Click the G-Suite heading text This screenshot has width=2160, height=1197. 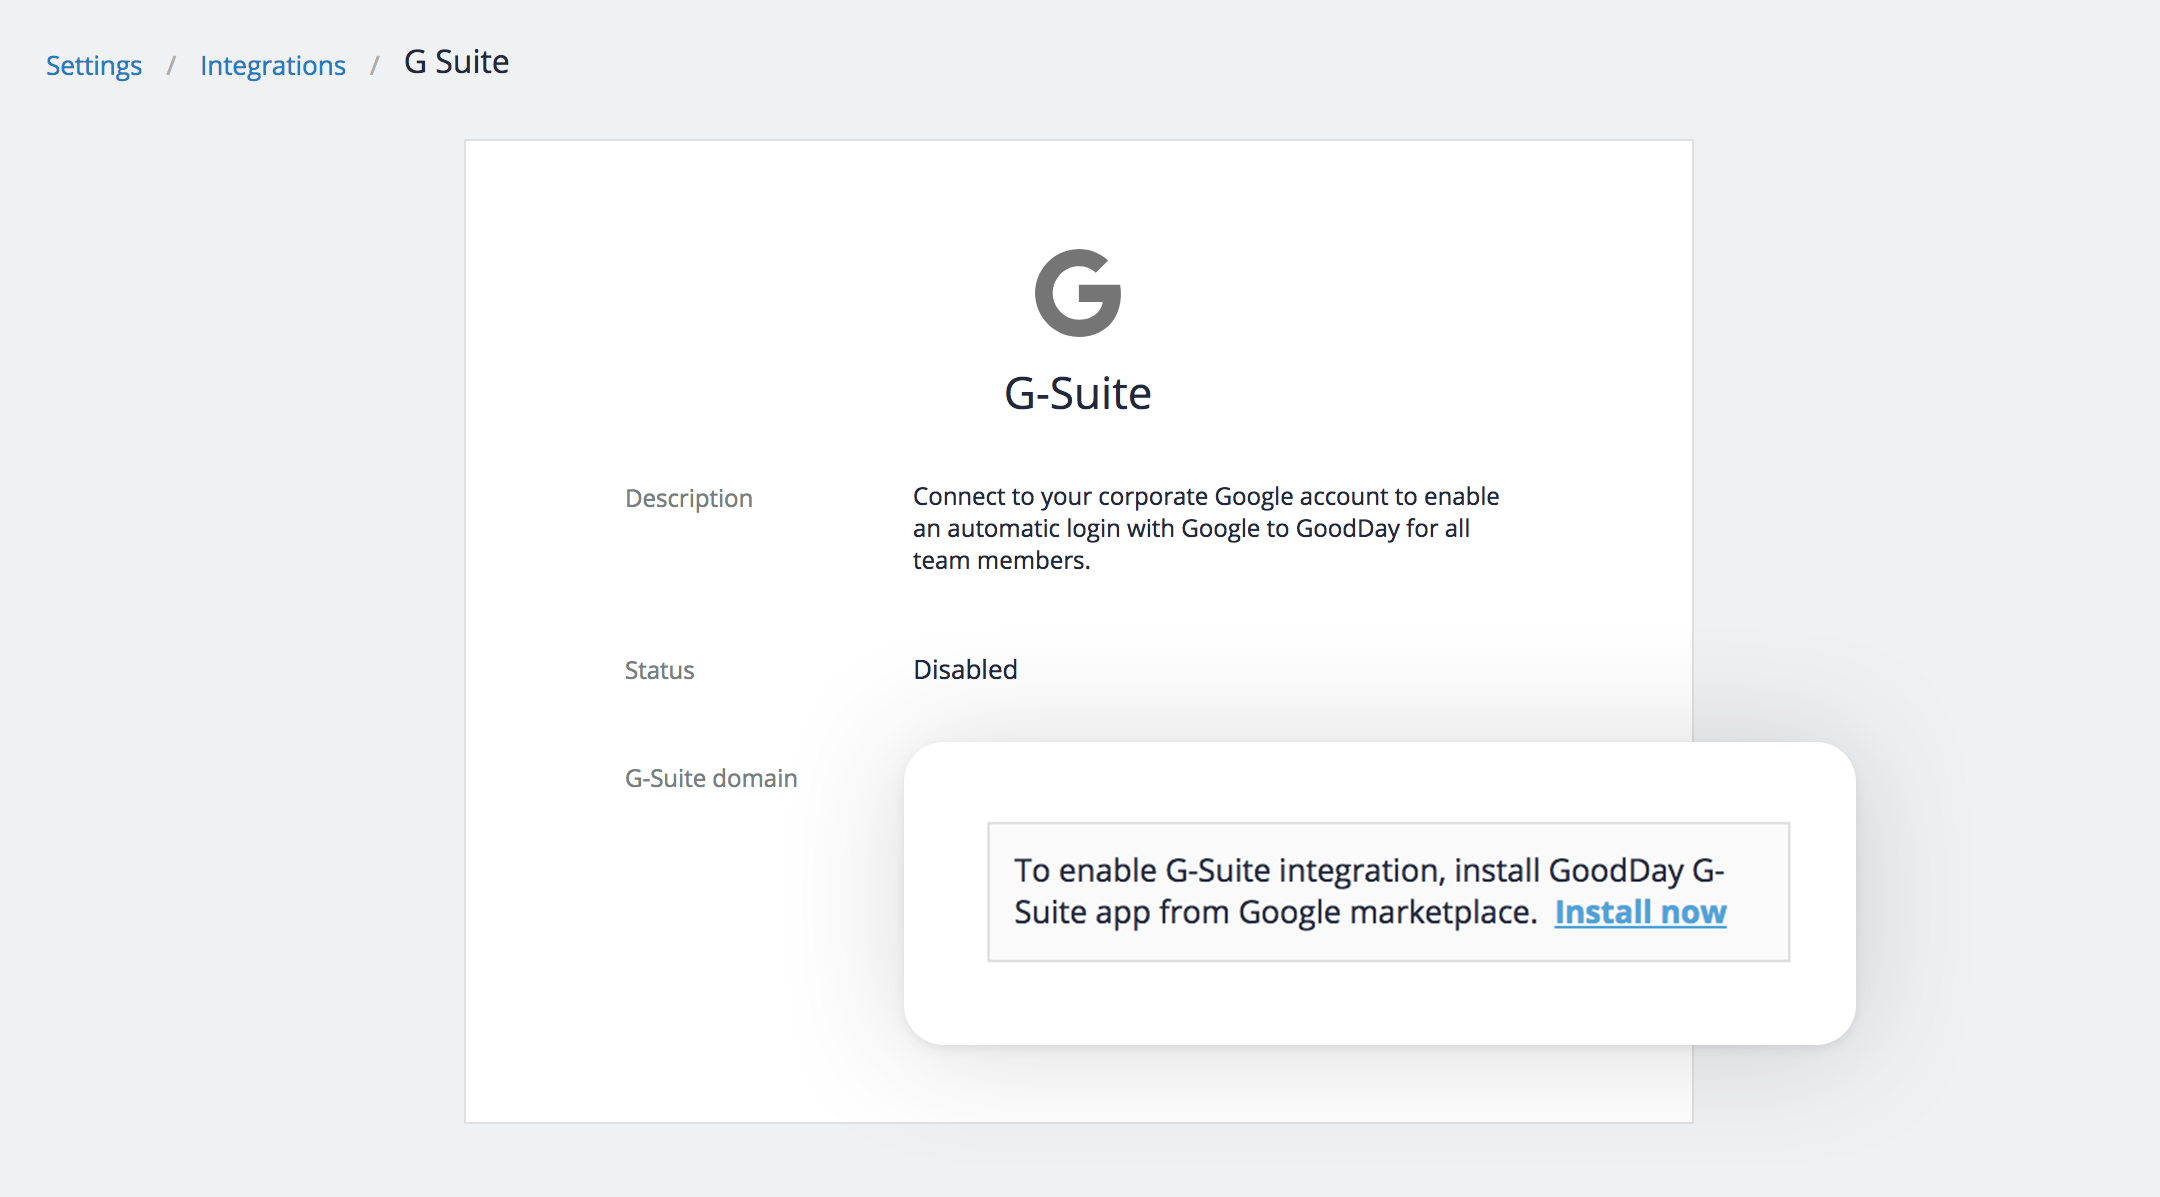pos(1078,393)
